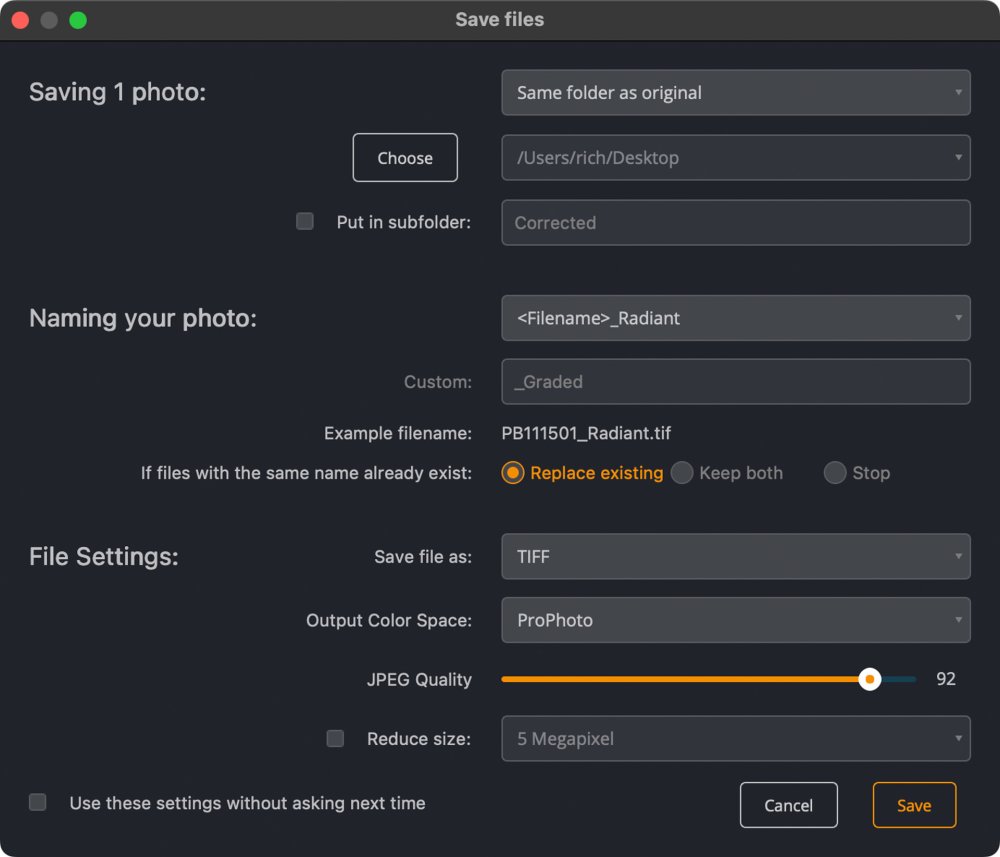Open the 'Same folder as original' destination dropdown
Image resolution: width=1000 pixels, height=857 pixels.
(735, 93)
